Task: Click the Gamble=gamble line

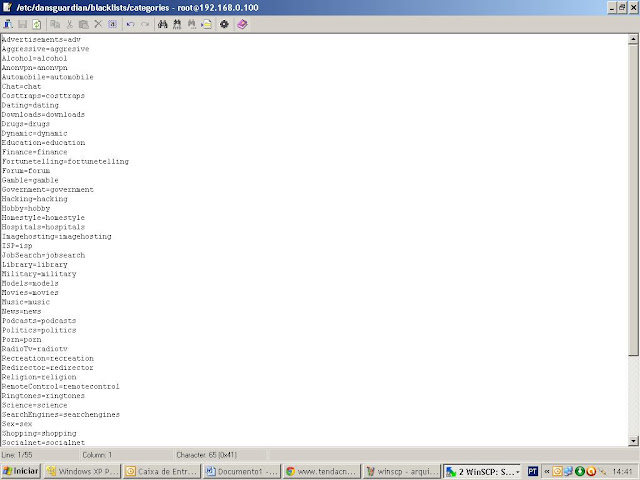Action: (x=30, y=180)
